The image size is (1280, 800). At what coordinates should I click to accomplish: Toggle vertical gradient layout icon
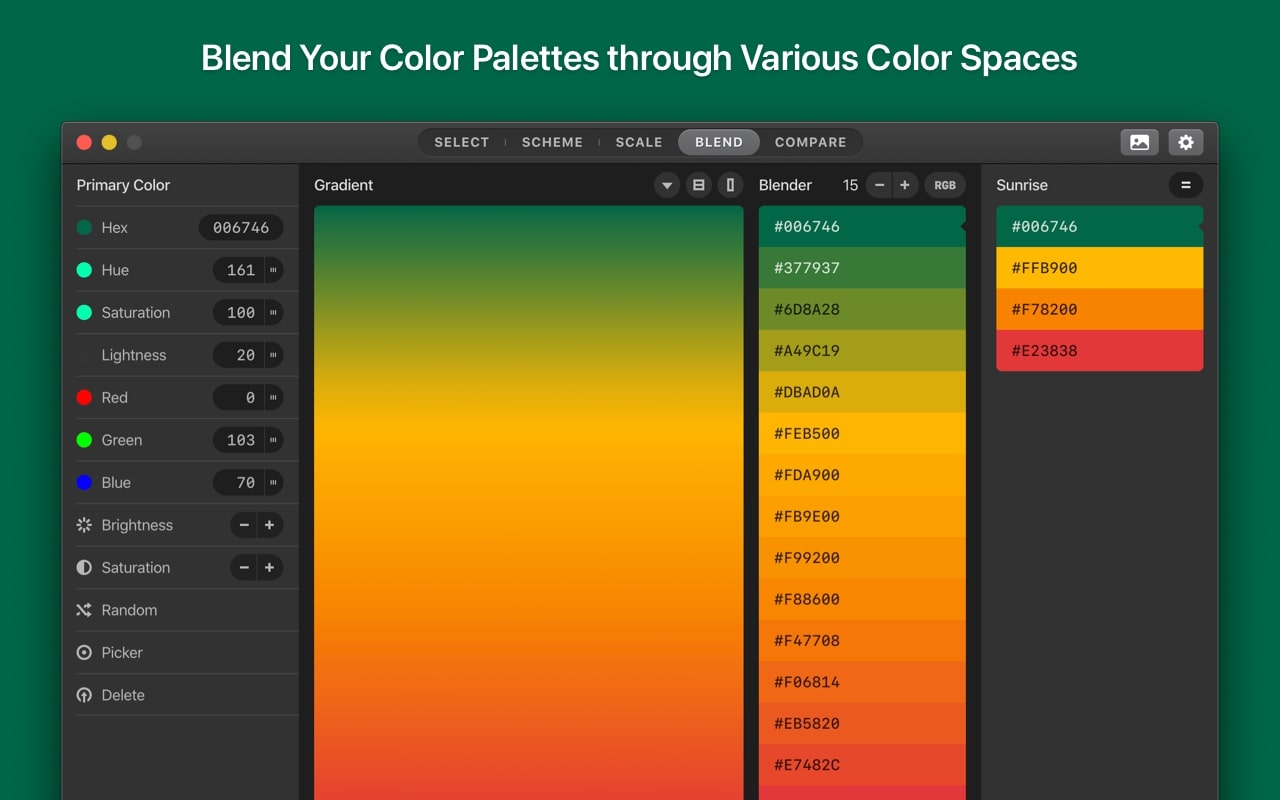pyautogui.click(x=730, y=185)
